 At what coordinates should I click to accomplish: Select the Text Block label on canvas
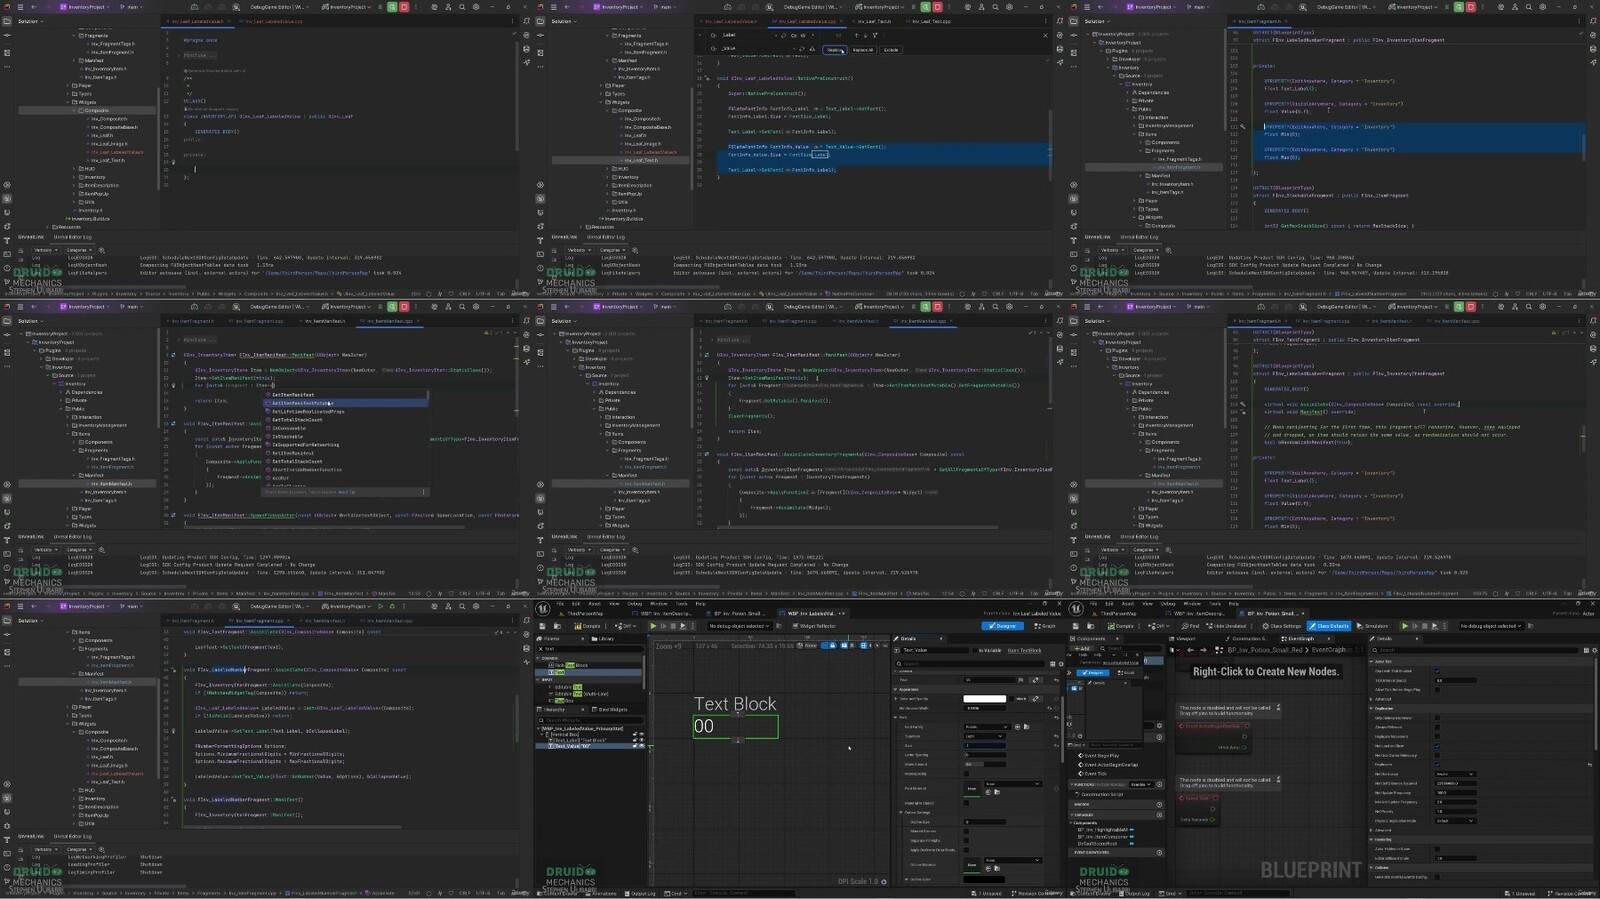pos(735,704)
